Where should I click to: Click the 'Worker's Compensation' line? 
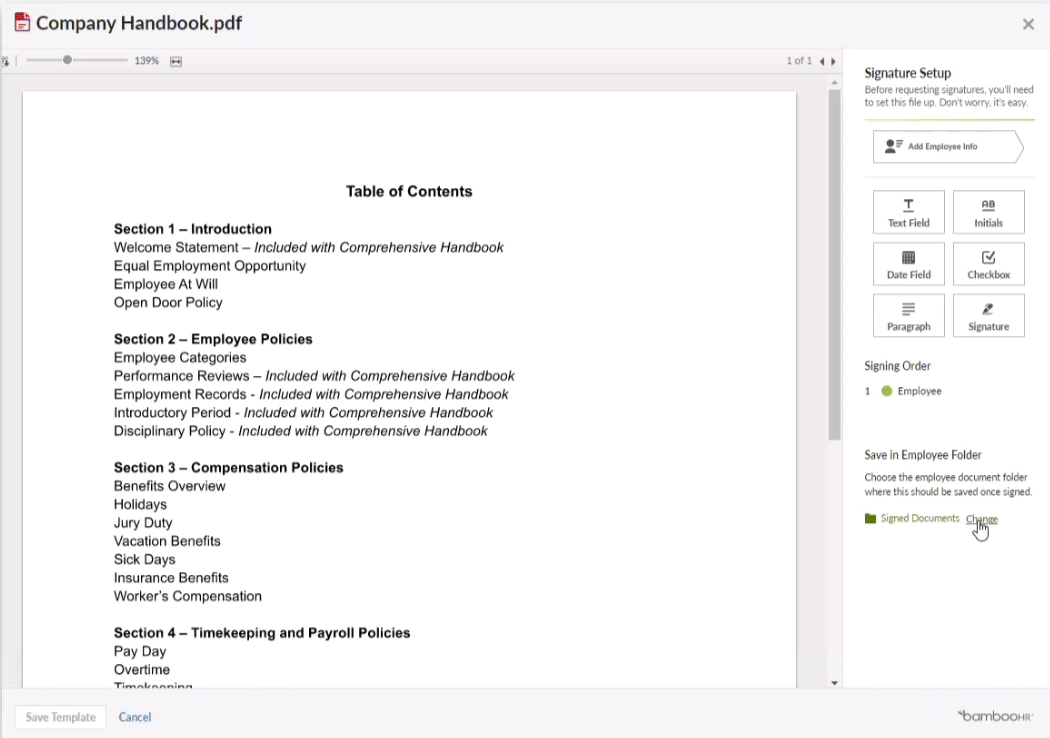point(188,597)
